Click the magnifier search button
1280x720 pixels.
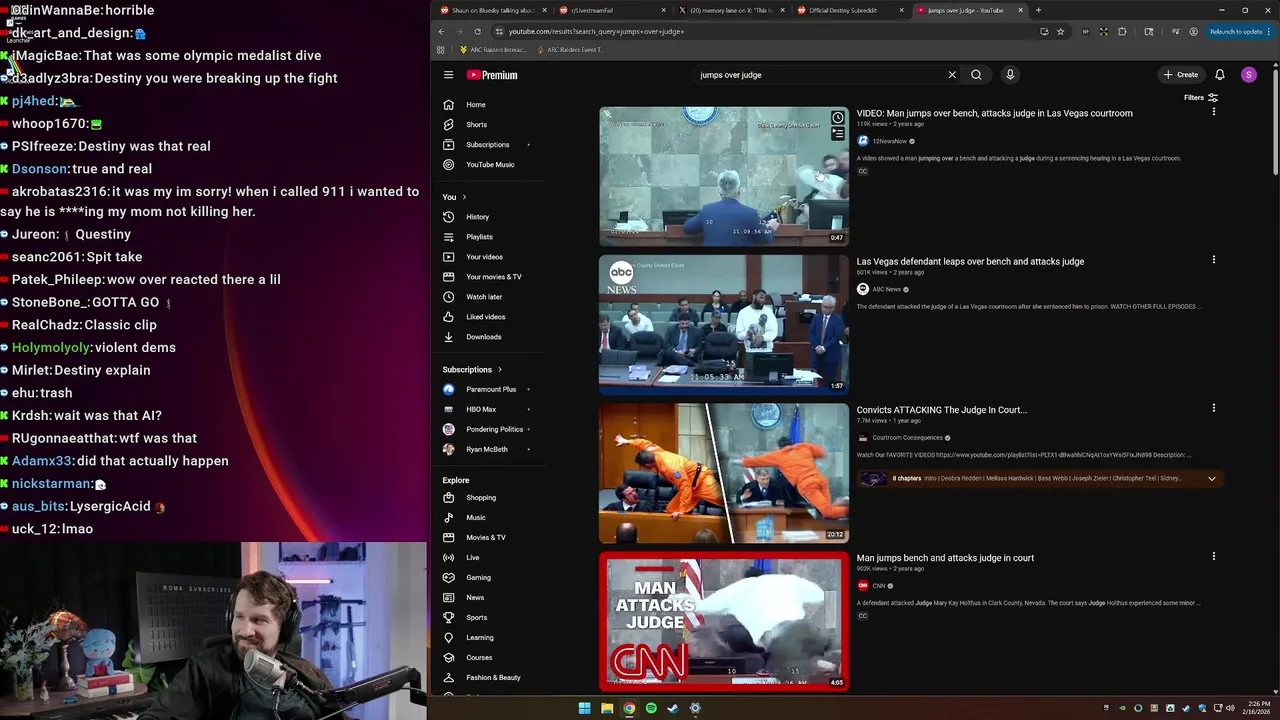click(x=976, y=75)
